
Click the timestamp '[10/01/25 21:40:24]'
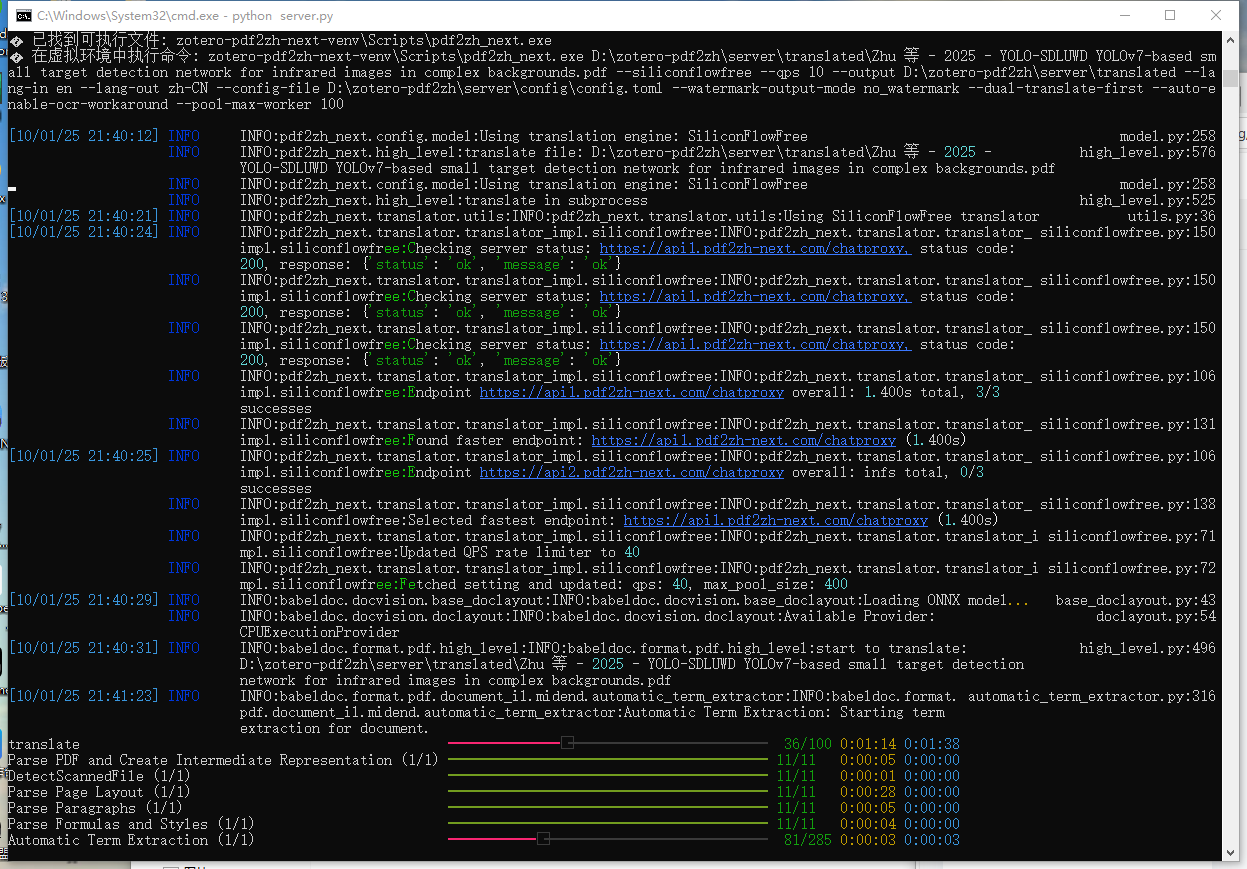(84, 232)
